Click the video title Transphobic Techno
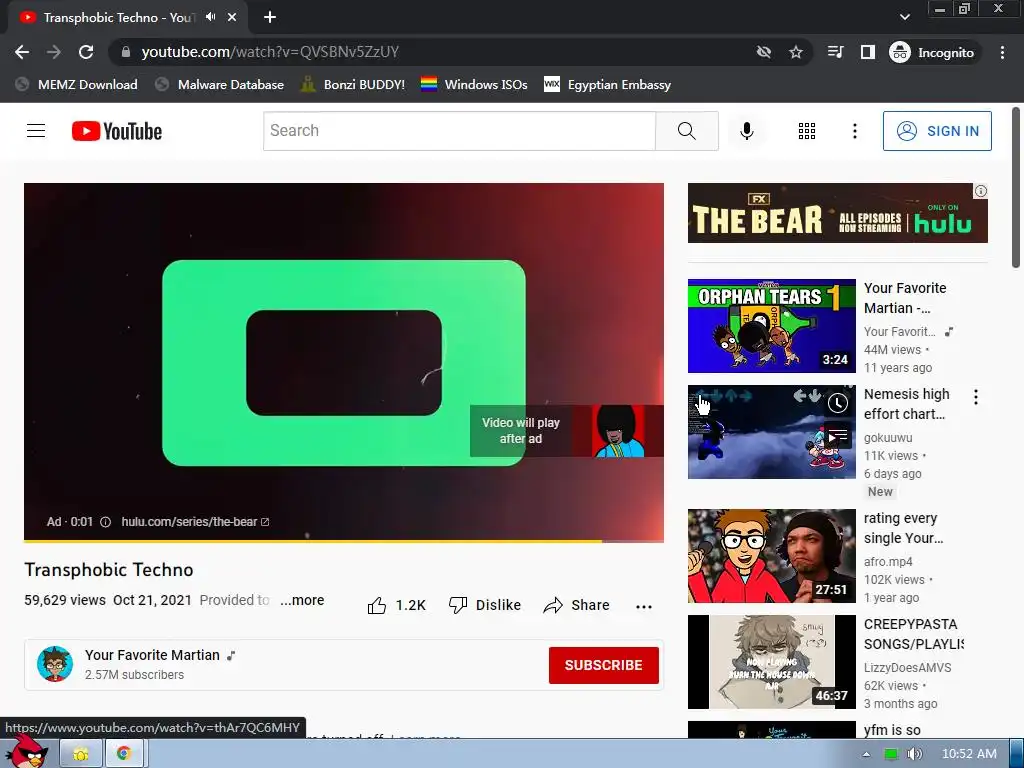Image resolution: width=1024 pixels, height=768 pixels. [x=109, y=569]
